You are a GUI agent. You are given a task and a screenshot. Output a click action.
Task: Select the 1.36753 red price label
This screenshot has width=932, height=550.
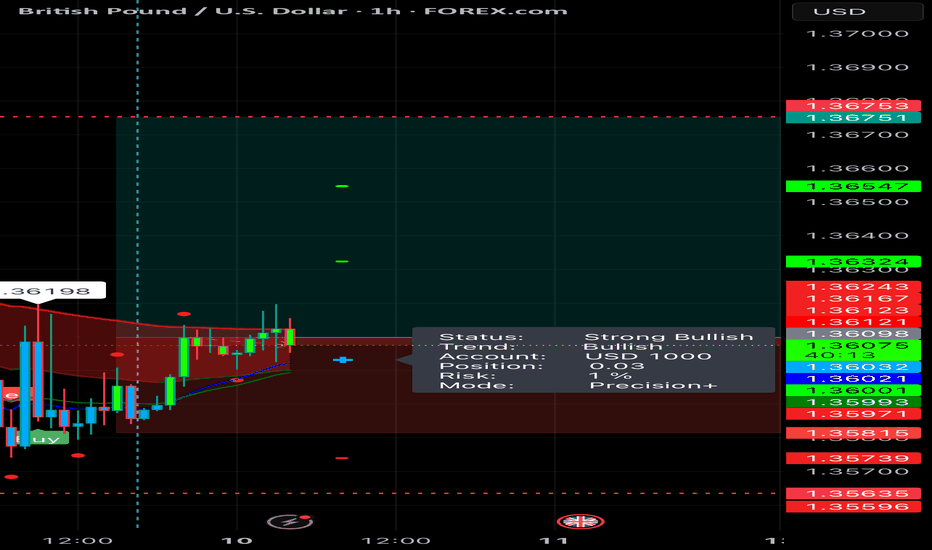[854, 106]
